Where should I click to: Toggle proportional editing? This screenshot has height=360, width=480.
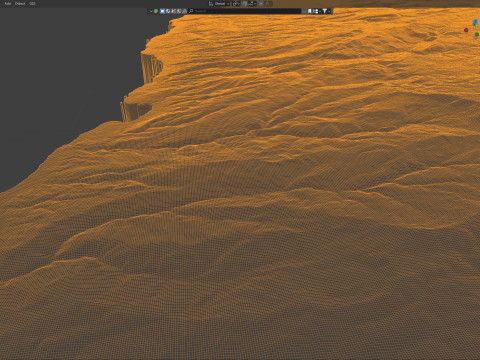coord(261,4)
